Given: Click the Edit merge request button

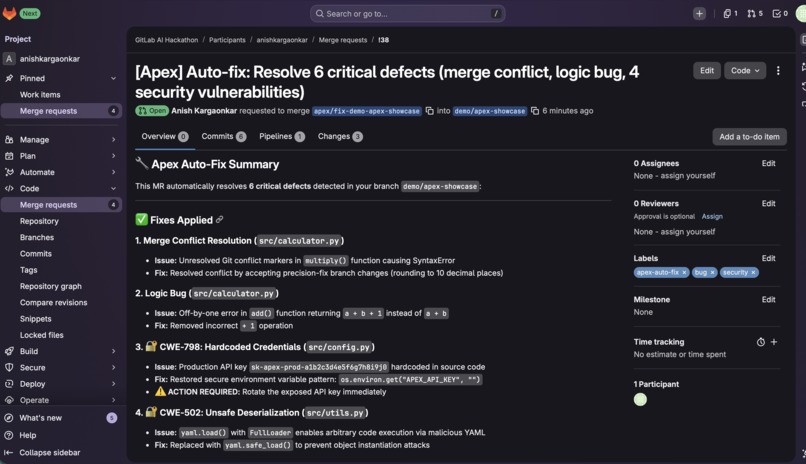Looking at the screenshot, I should coord(707,71).
